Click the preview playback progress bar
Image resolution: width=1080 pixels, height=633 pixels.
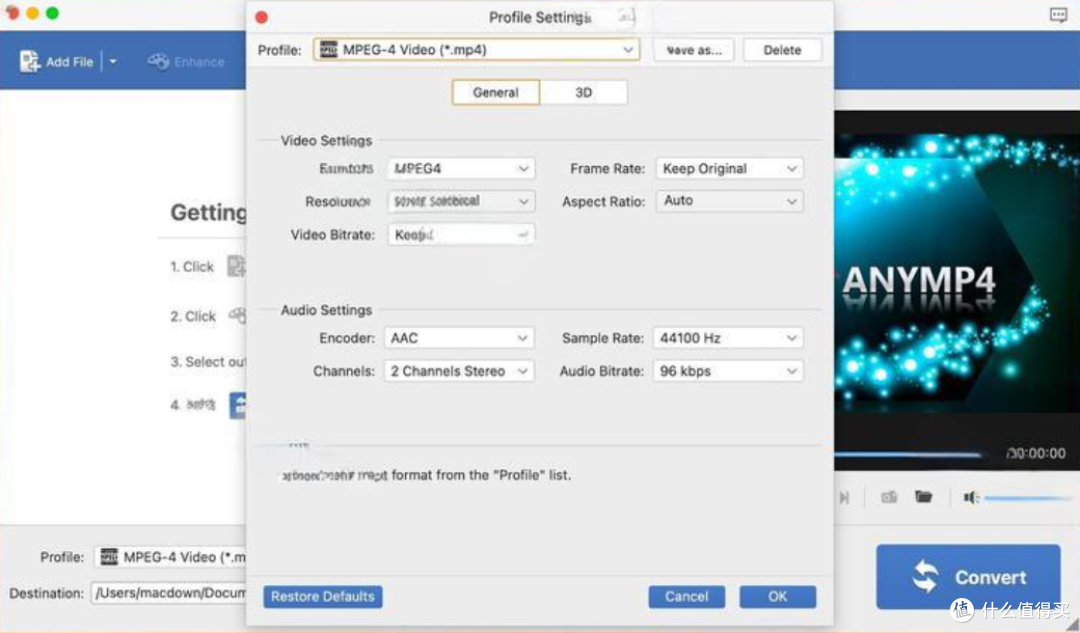point(908,455)
